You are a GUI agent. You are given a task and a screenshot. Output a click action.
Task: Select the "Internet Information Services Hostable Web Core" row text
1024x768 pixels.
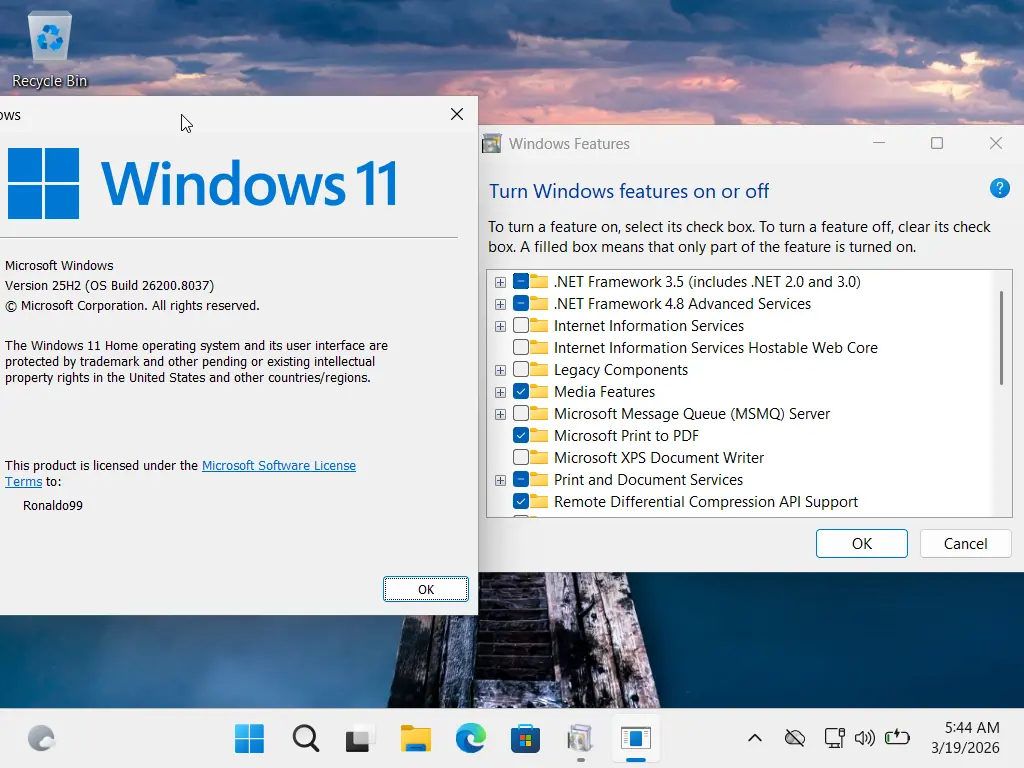pyautogui.click(x=716, y=347)
